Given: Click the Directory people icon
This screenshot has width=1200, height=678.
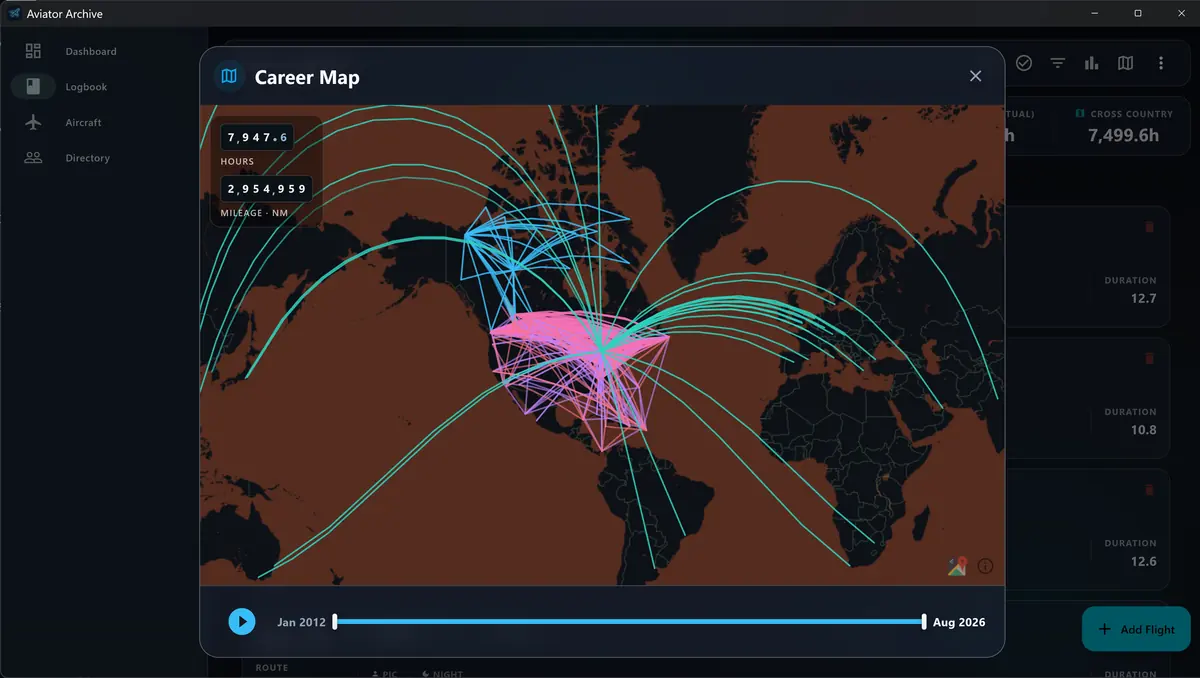Looking at the screenshot, I should tap(33, 158).
